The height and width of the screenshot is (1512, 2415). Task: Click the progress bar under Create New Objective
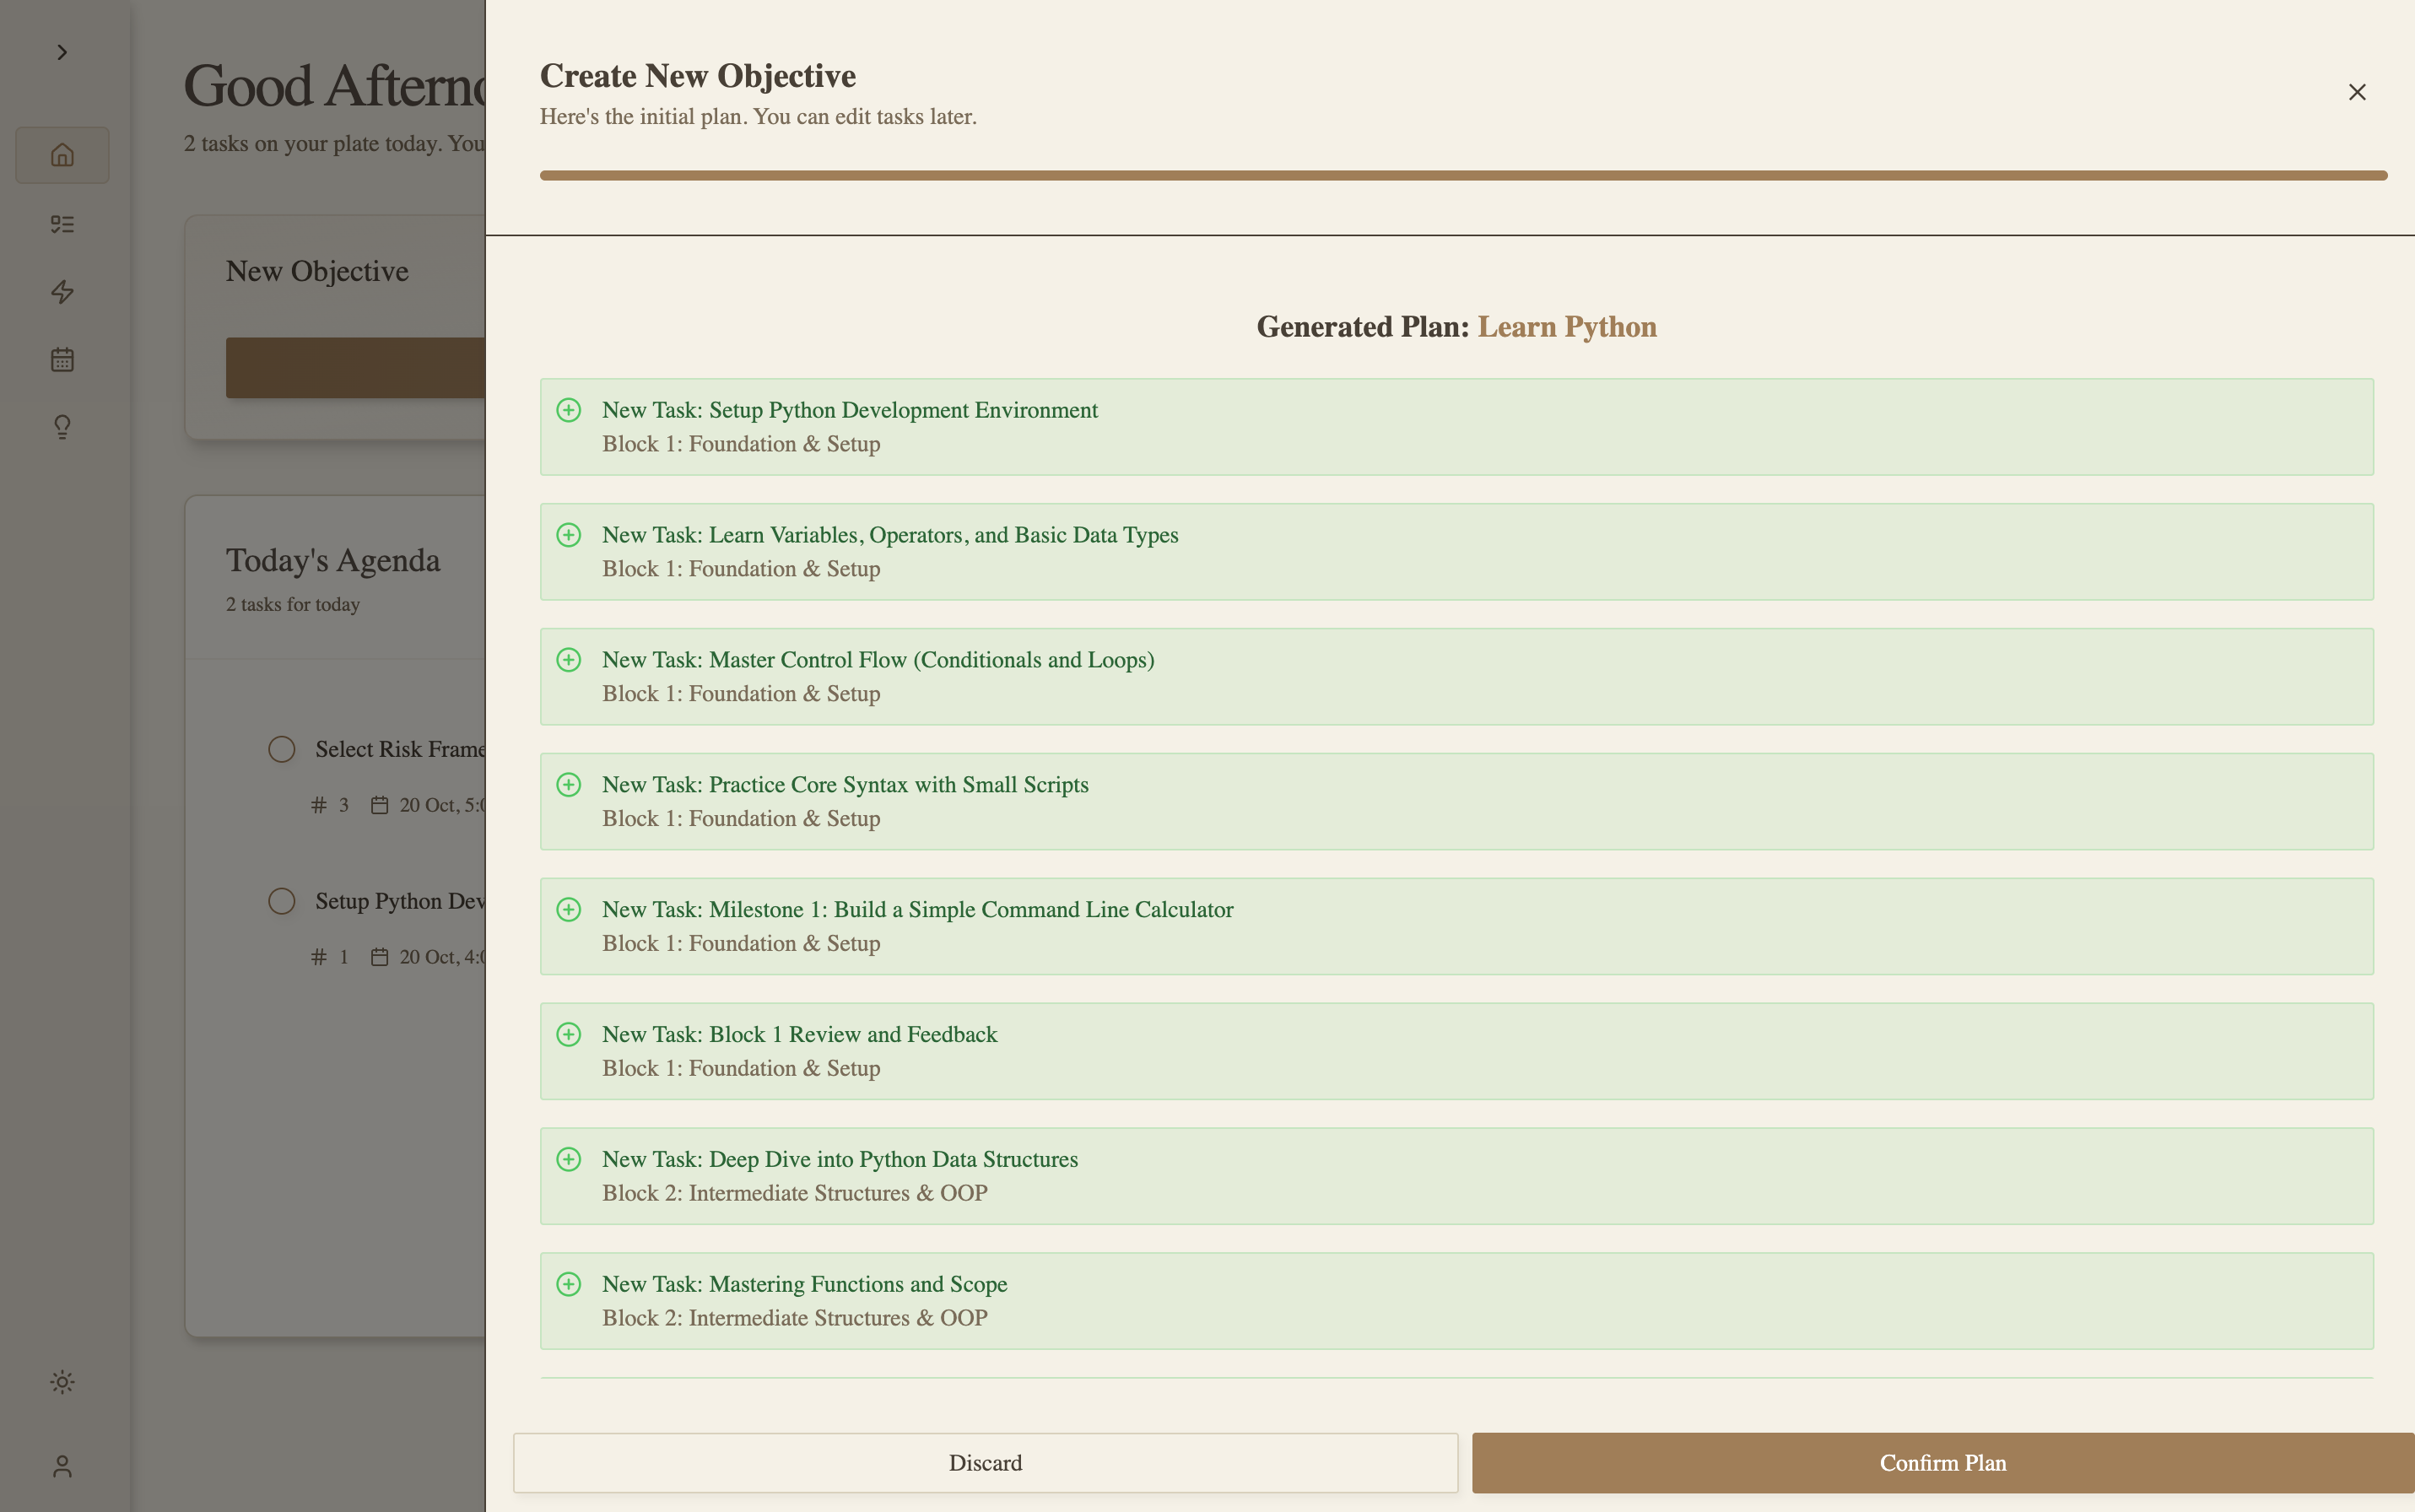click(x=1463, y=175)
